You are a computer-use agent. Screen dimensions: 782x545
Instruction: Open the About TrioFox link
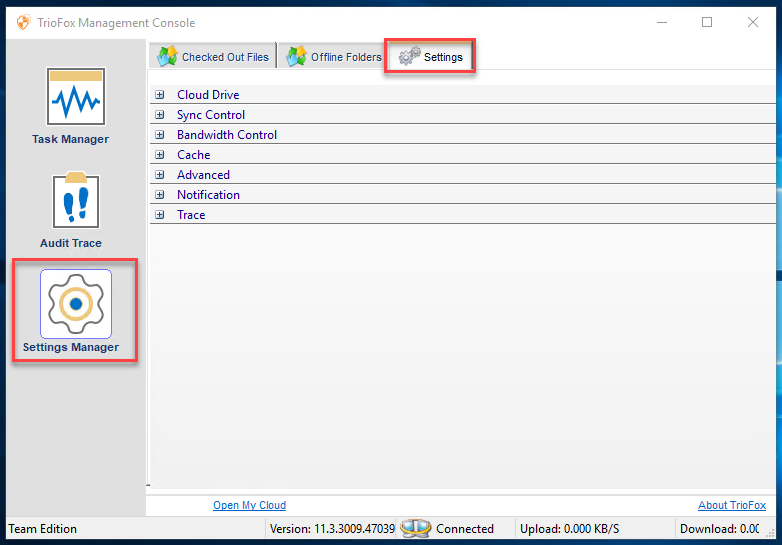pos(732,505)
